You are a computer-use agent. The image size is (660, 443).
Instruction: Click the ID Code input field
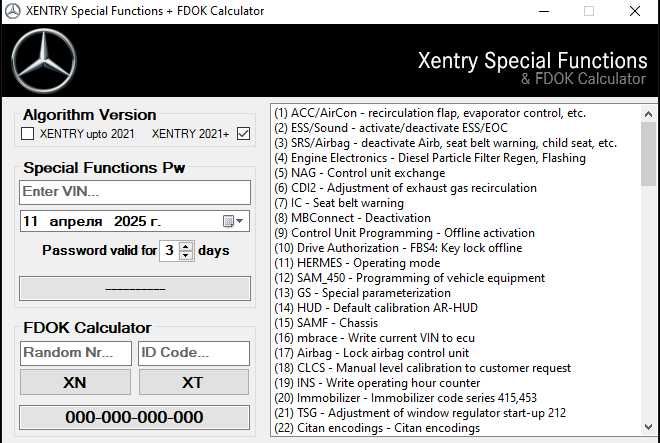[194, 353]
